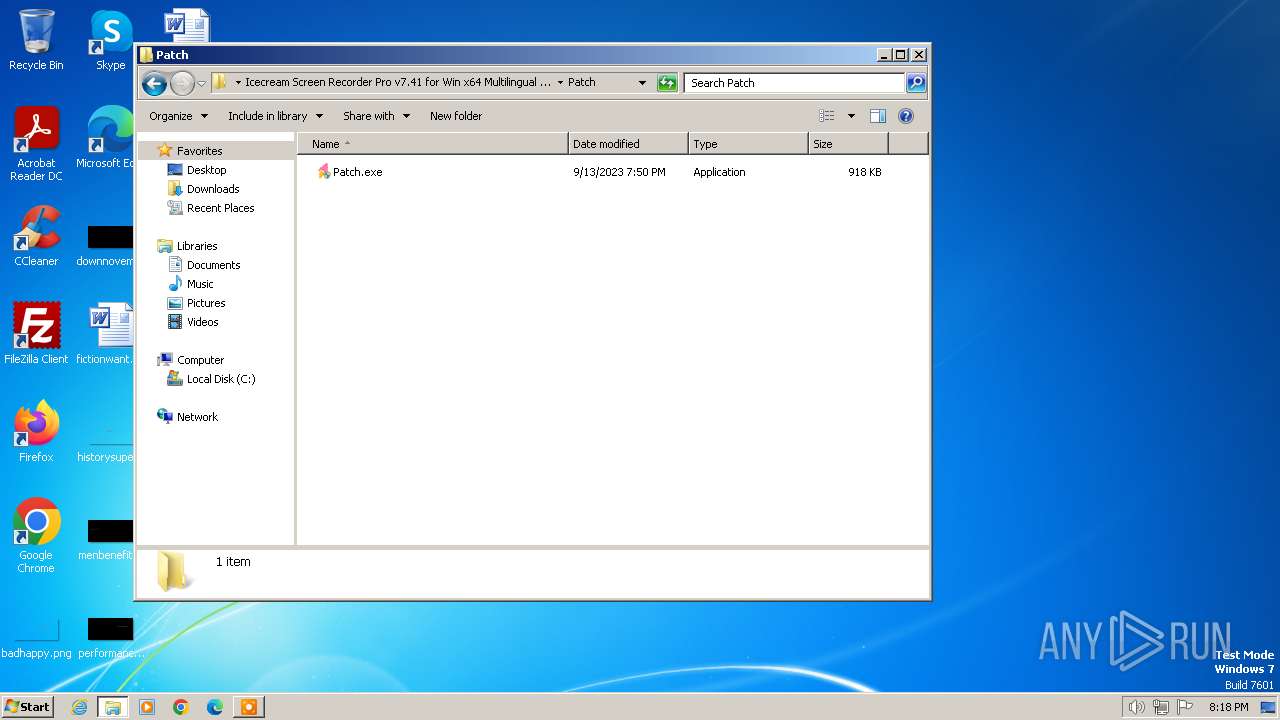Viewport: 1280px width, 720px height.
Task: Open the More view options dropdown arrow
Action: [851, 116]
